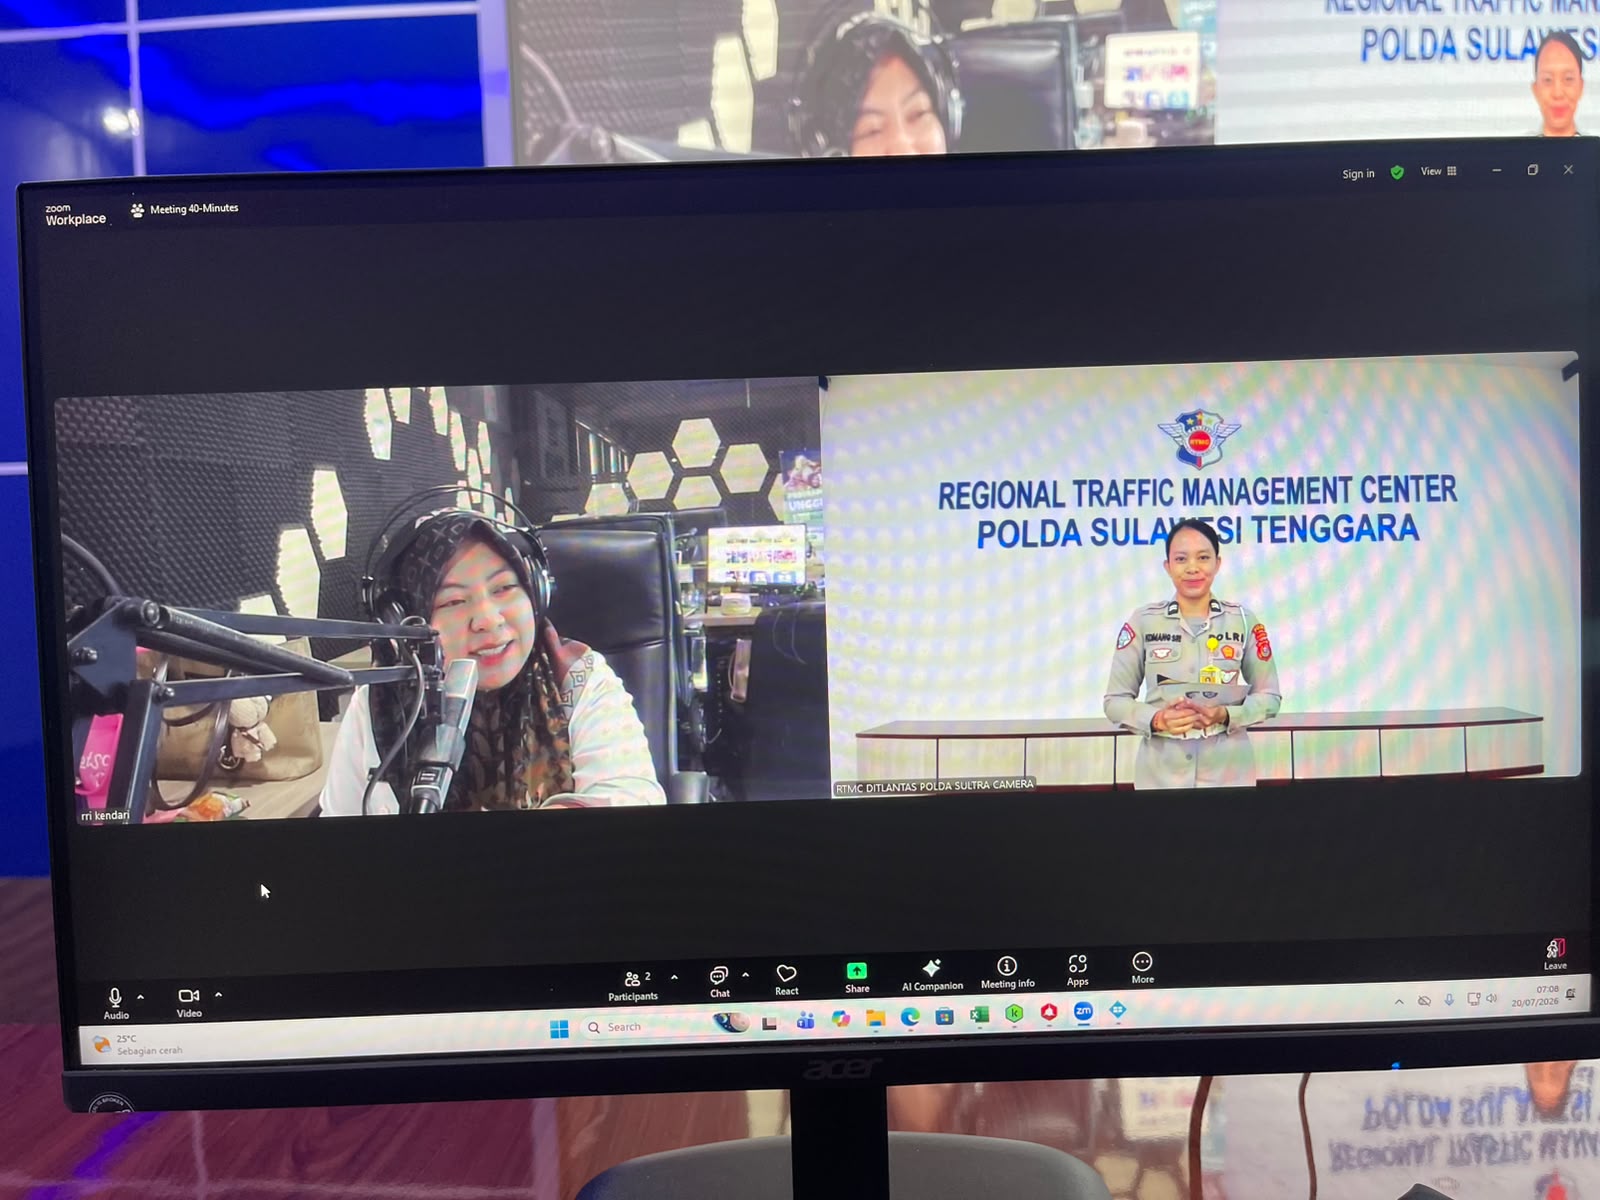Toggle camera with the Video button

pos(189,1002)
